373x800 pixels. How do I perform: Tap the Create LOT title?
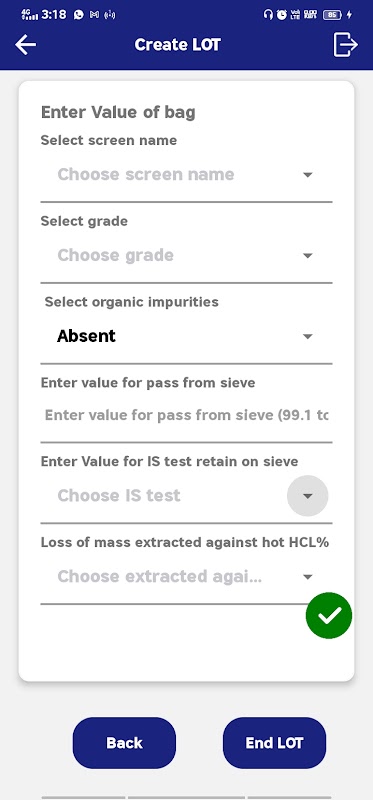(178, 45)
